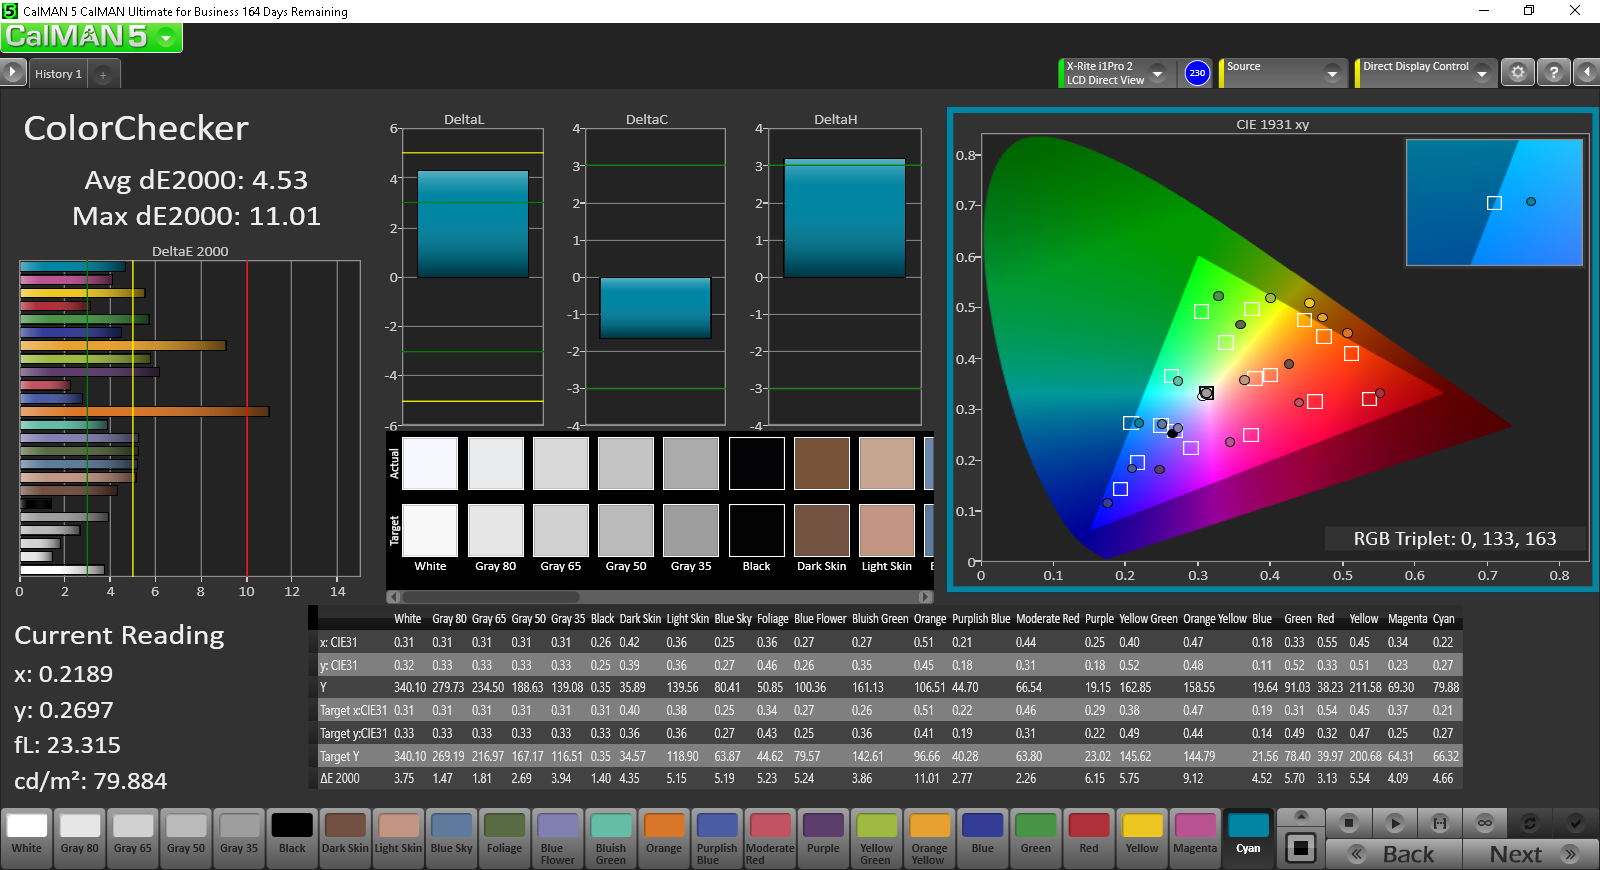1600x870 pixels.
Task: Click the refresh arrows icon
Action: [x=1529, y=823]
